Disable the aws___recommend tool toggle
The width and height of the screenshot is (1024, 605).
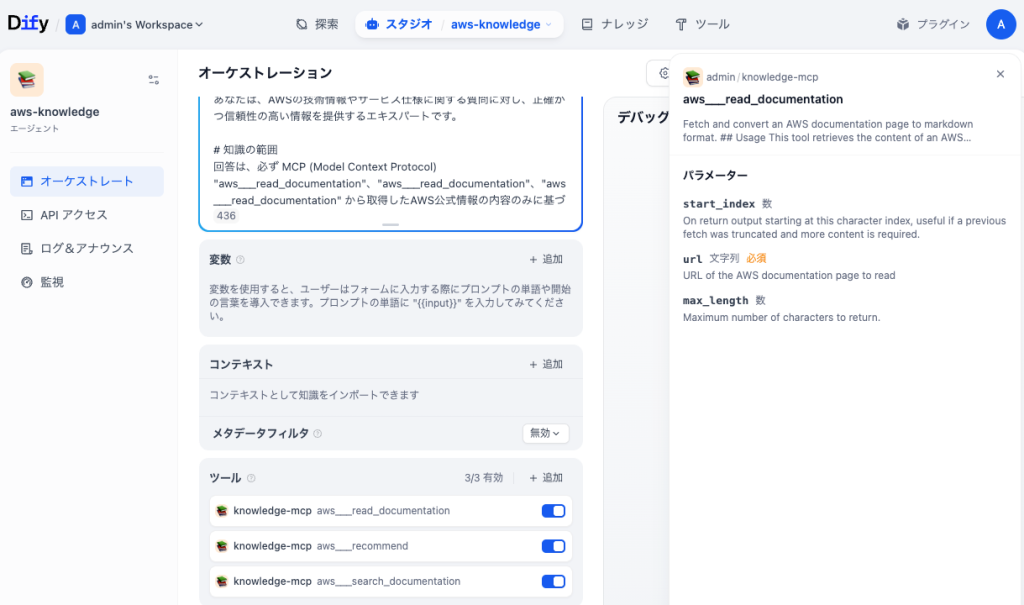click(553, 546)
